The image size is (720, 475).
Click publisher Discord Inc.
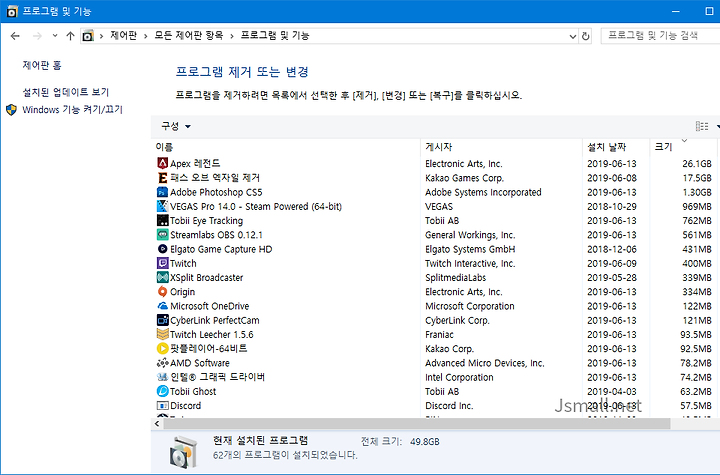pyautogui.click(x=449, y=406)
